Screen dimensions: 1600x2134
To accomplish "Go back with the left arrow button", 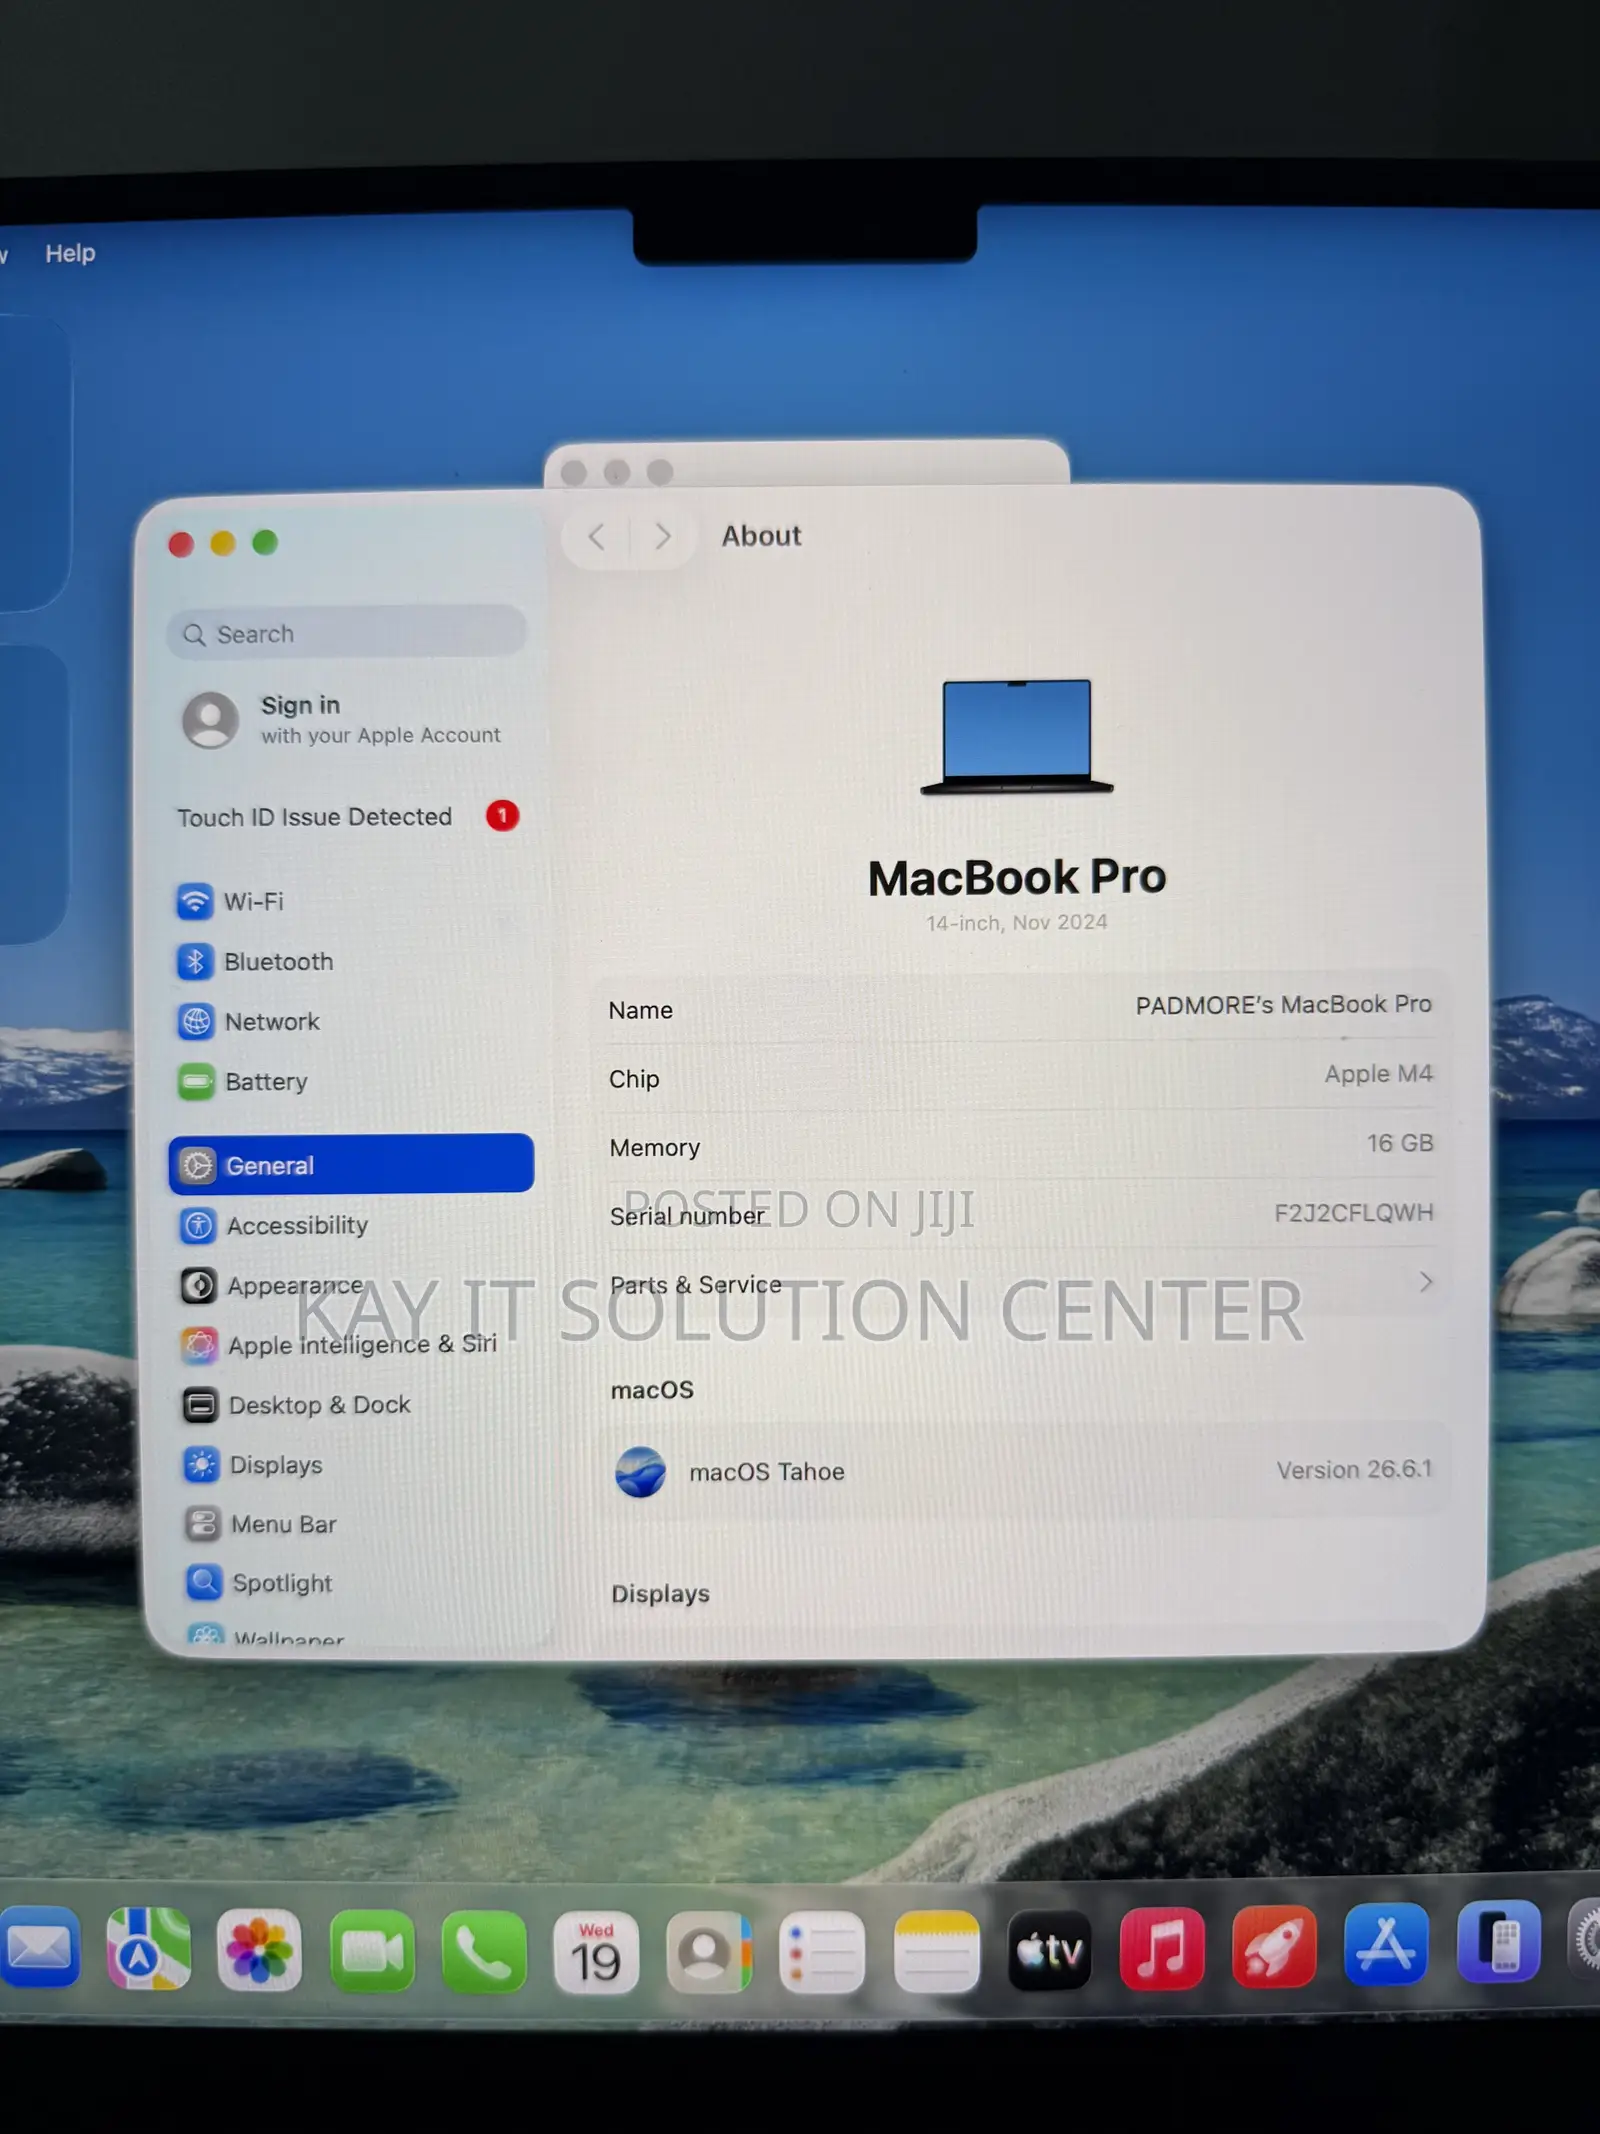I will point(597,537).
